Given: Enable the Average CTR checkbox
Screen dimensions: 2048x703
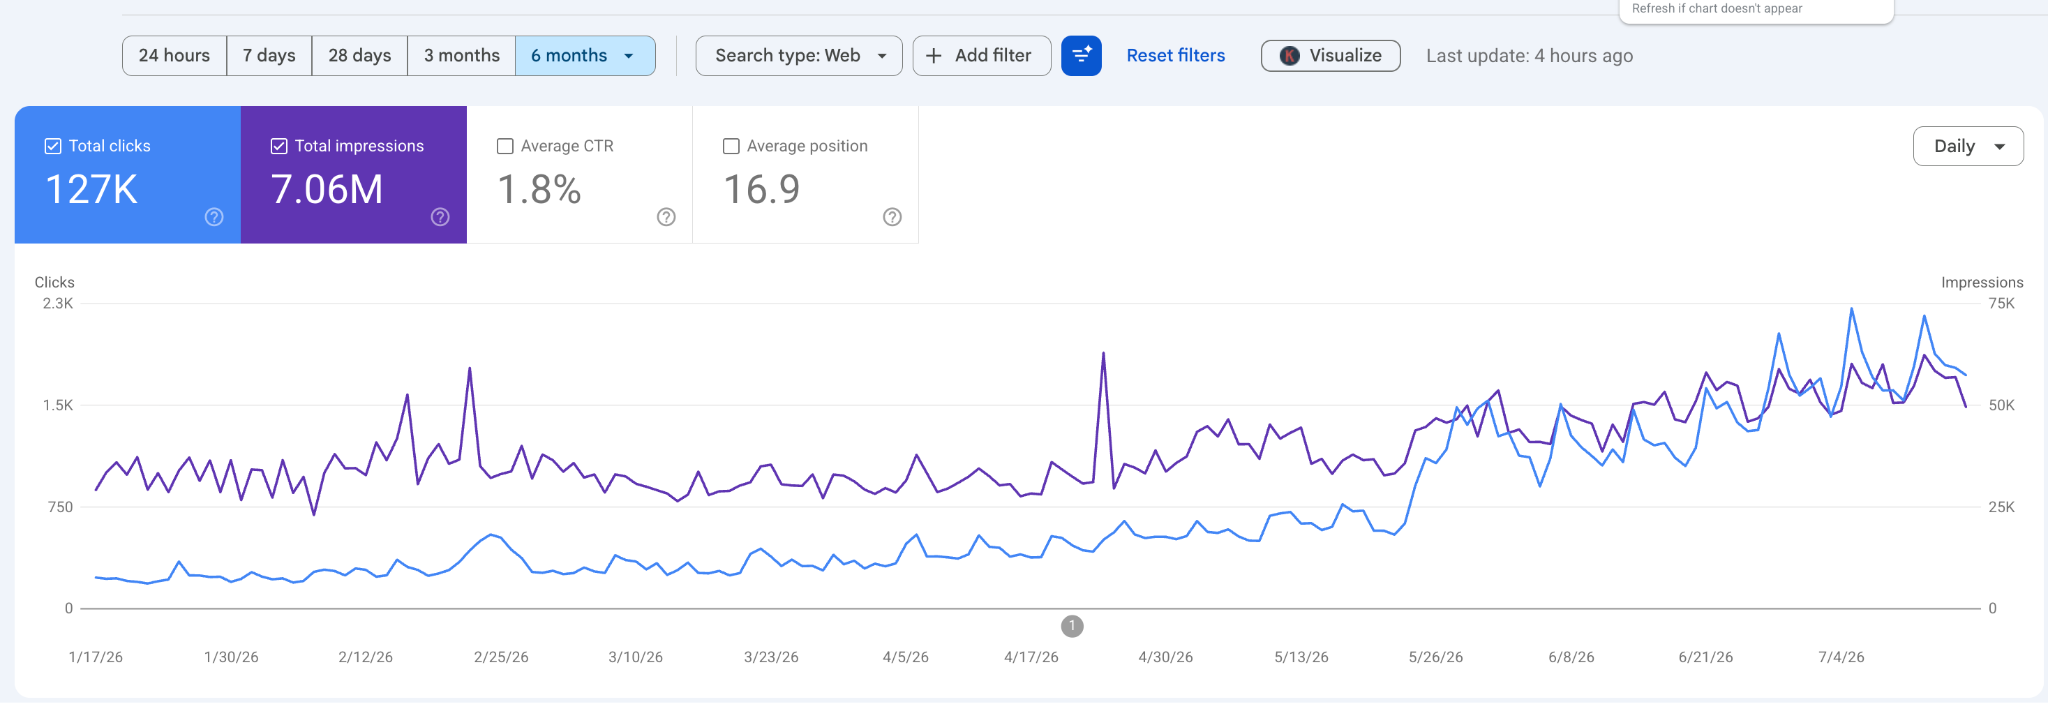Looking at the screenshot, I should coord(505,146).
